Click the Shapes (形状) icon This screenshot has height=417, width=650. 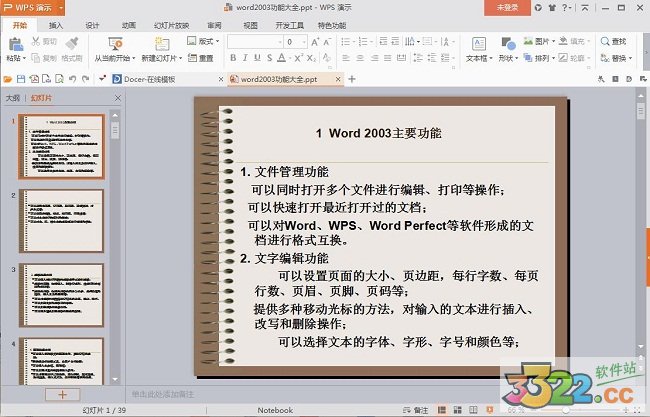click(508, 44)
